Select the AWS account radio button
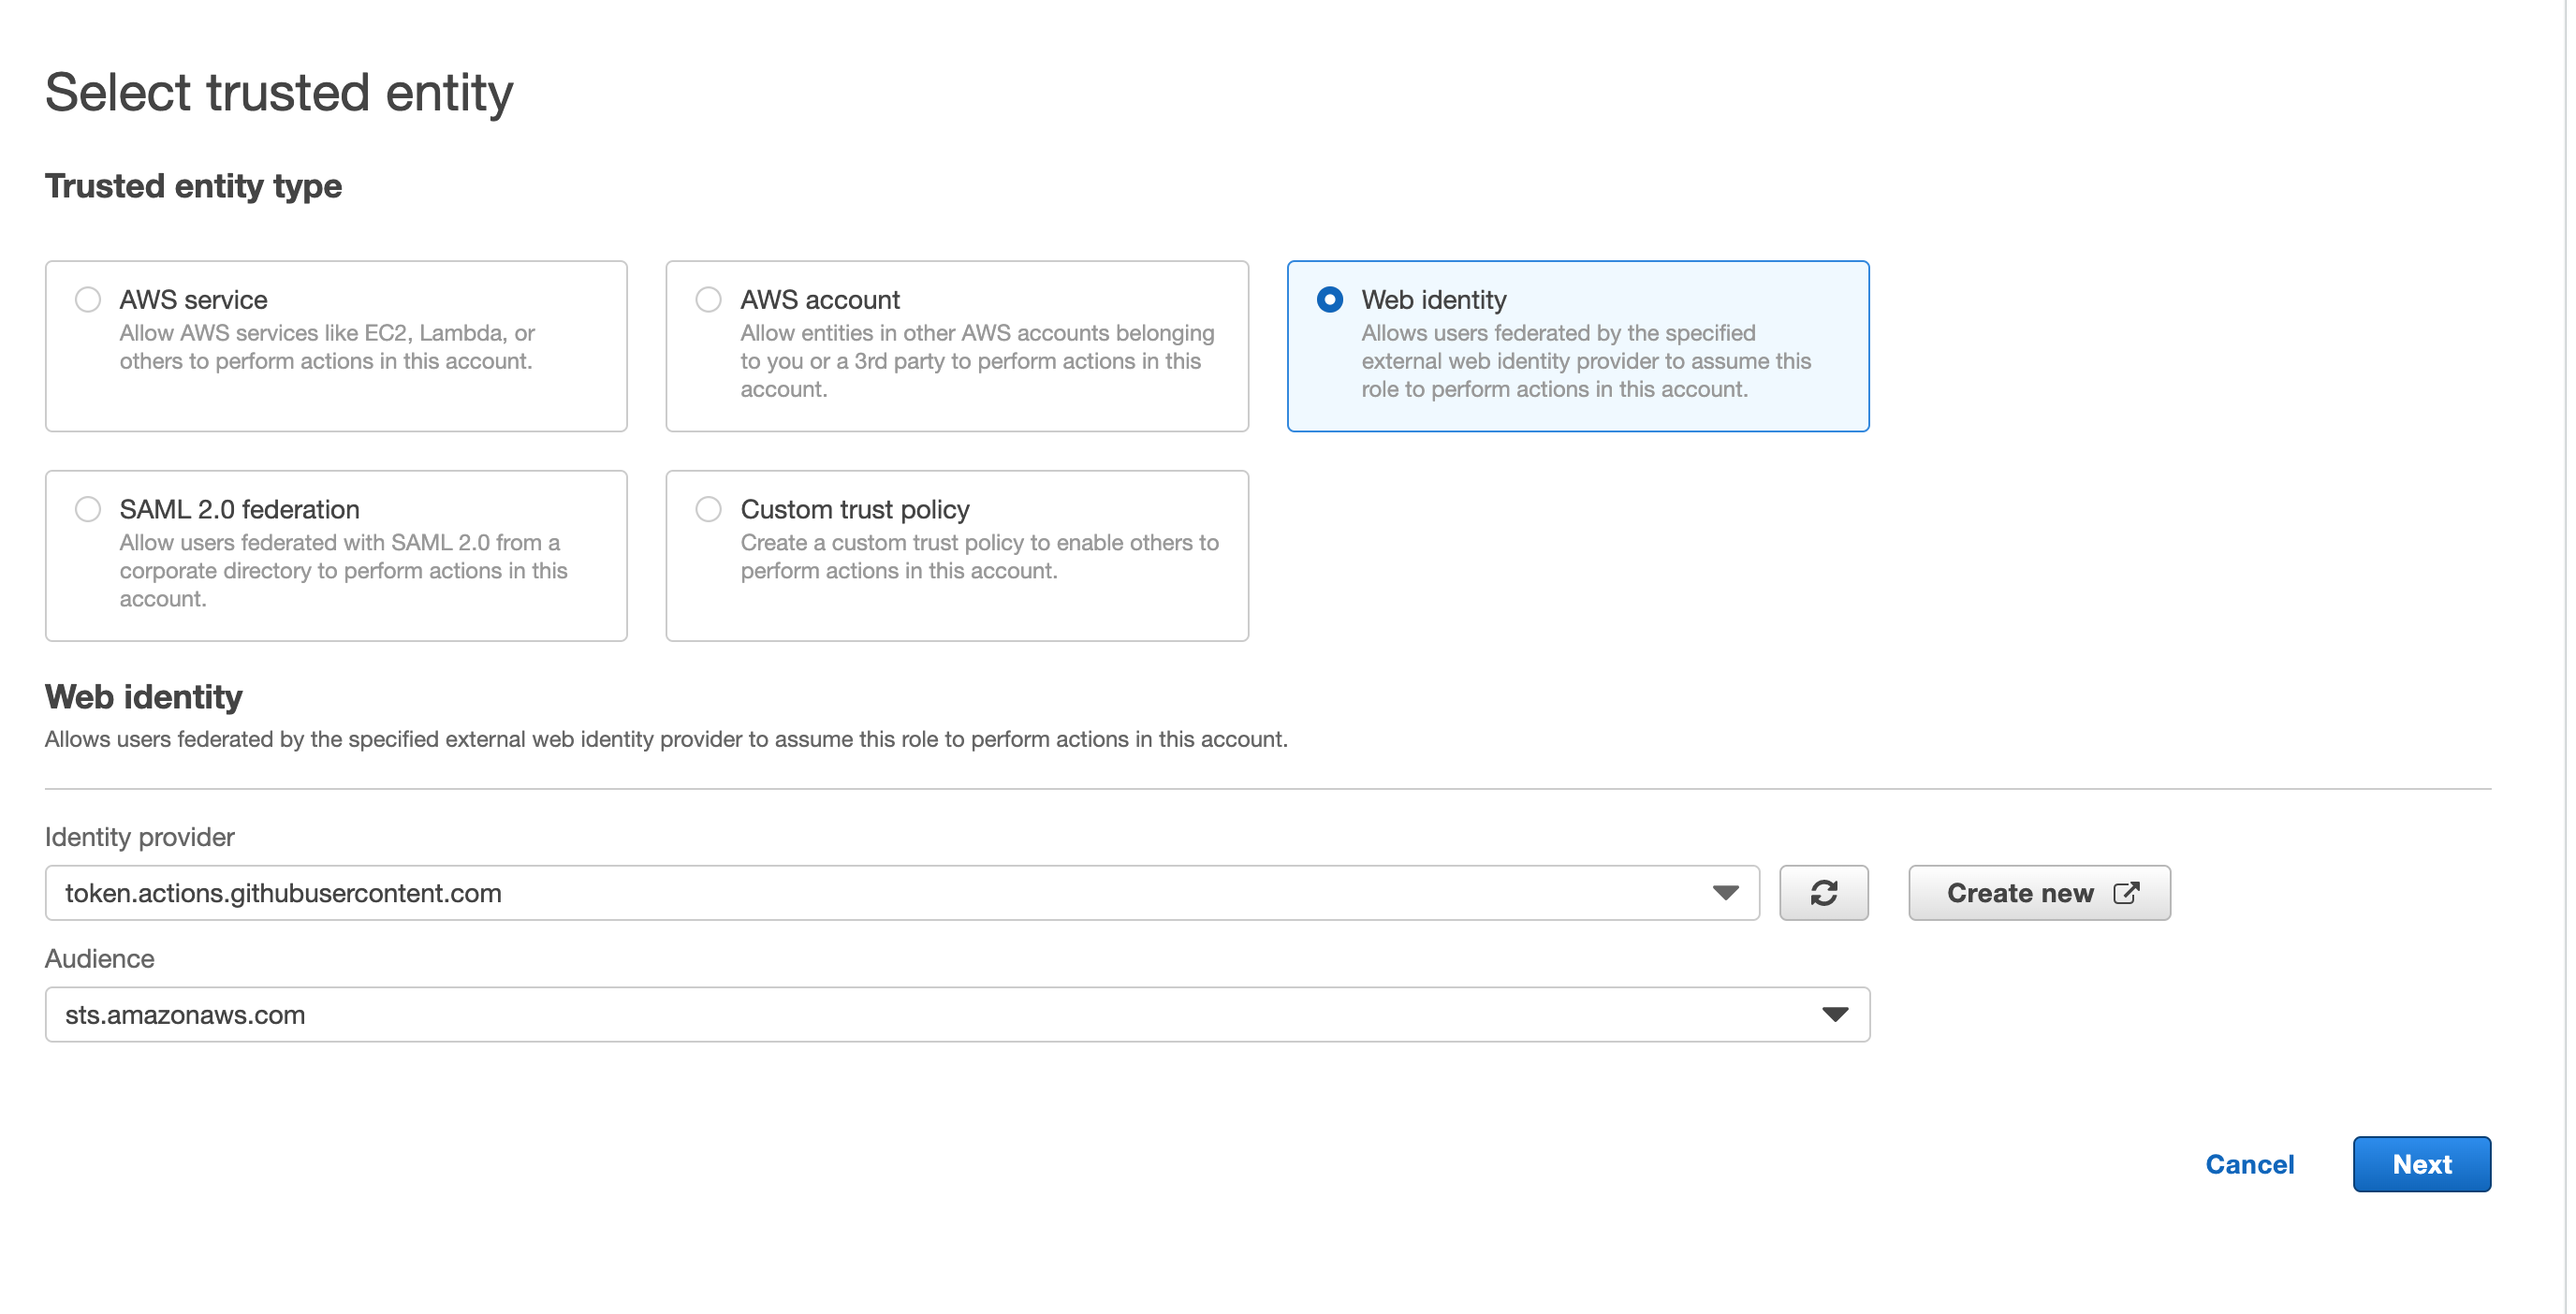2576x1314 pixels. click(x=708, y=299)
